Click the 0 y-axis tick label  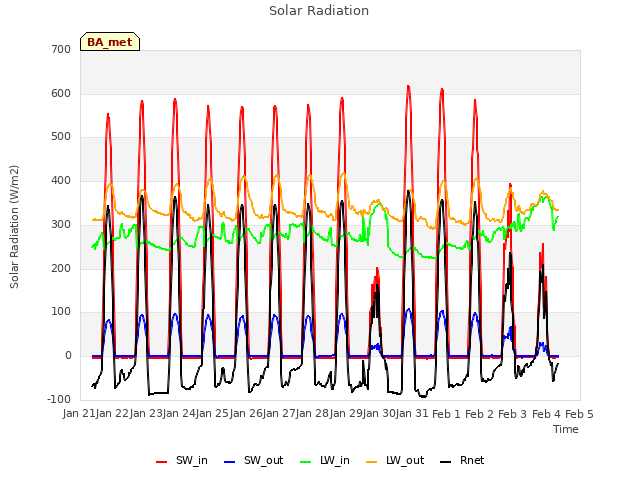click(x=68, y=356)
